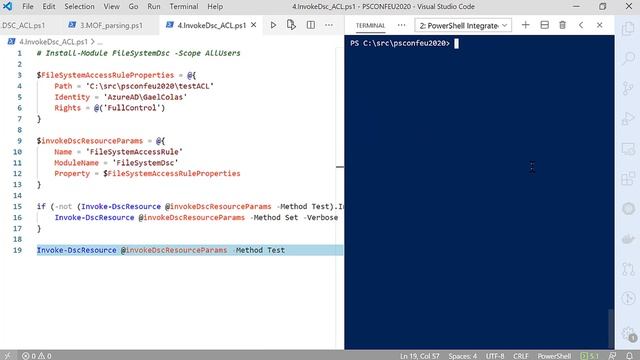Click 'ModuleName' key on line 11
The width and height of the screenshot is (640, 360).
[x=76, y=163]
